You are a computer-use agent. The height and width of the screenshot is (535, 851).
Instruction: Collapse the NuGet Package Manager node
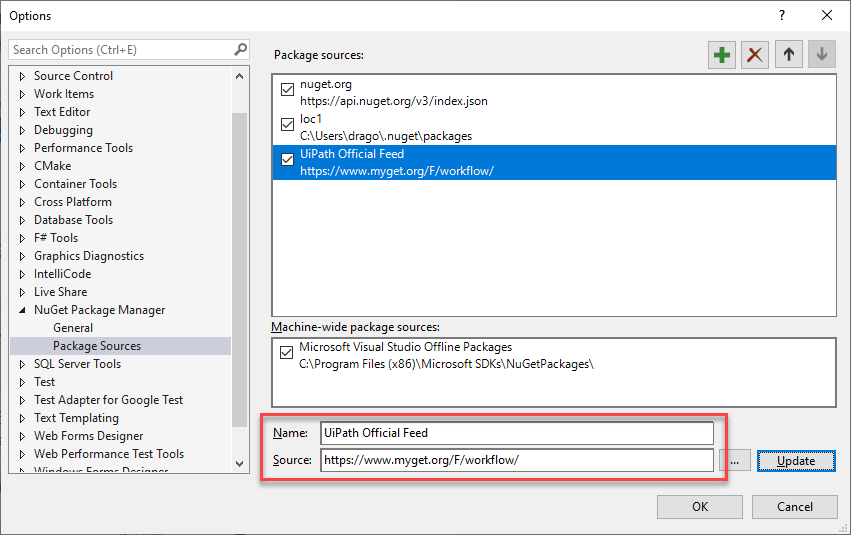coord(23,310)
